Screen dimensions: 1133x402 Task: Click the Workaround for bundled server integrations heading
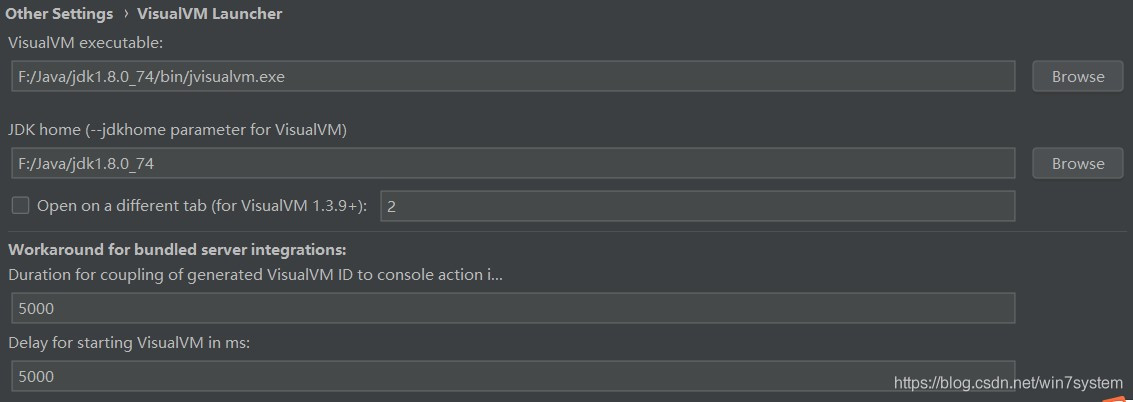pos(177,249)
